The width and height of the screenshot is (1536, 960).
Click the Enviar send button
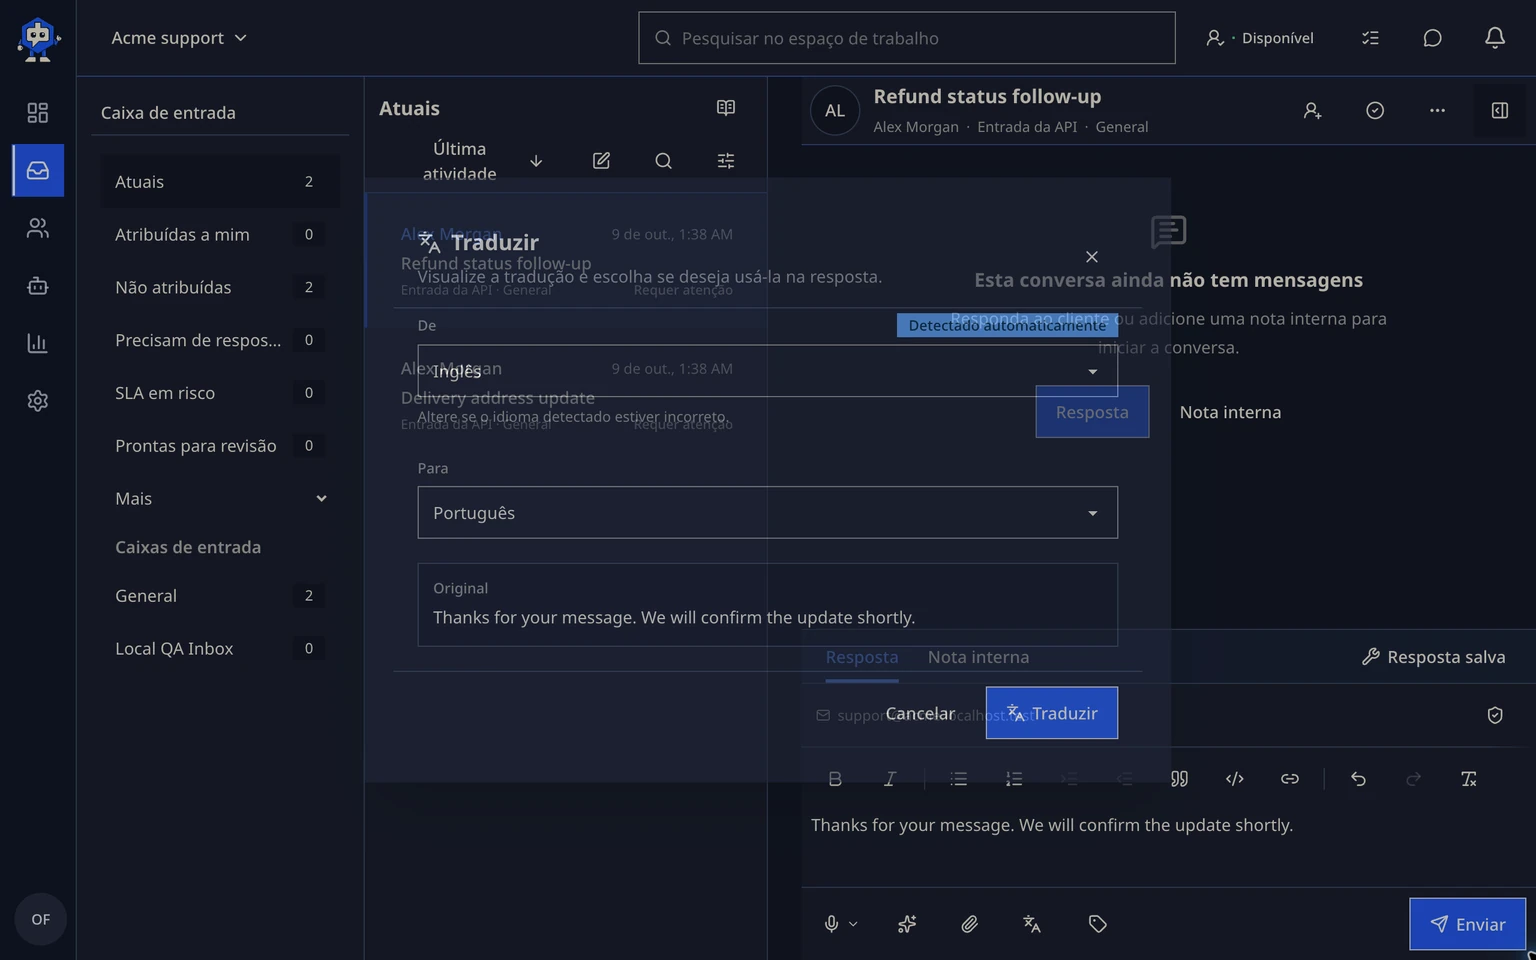[1467, 924]
